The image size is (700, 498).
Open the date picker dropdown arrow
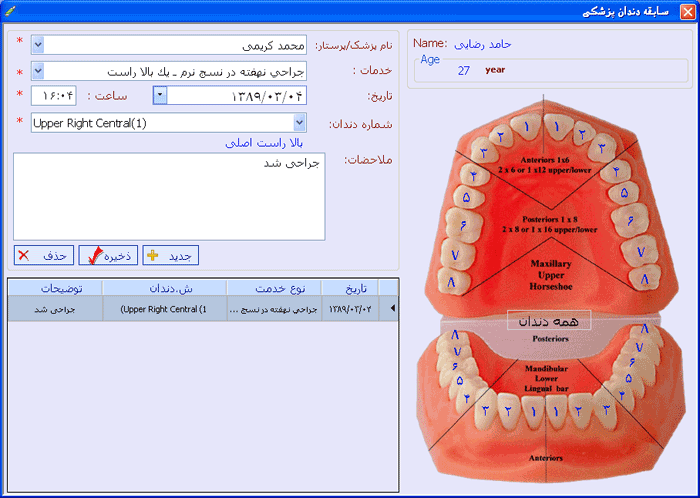(160, 95)
